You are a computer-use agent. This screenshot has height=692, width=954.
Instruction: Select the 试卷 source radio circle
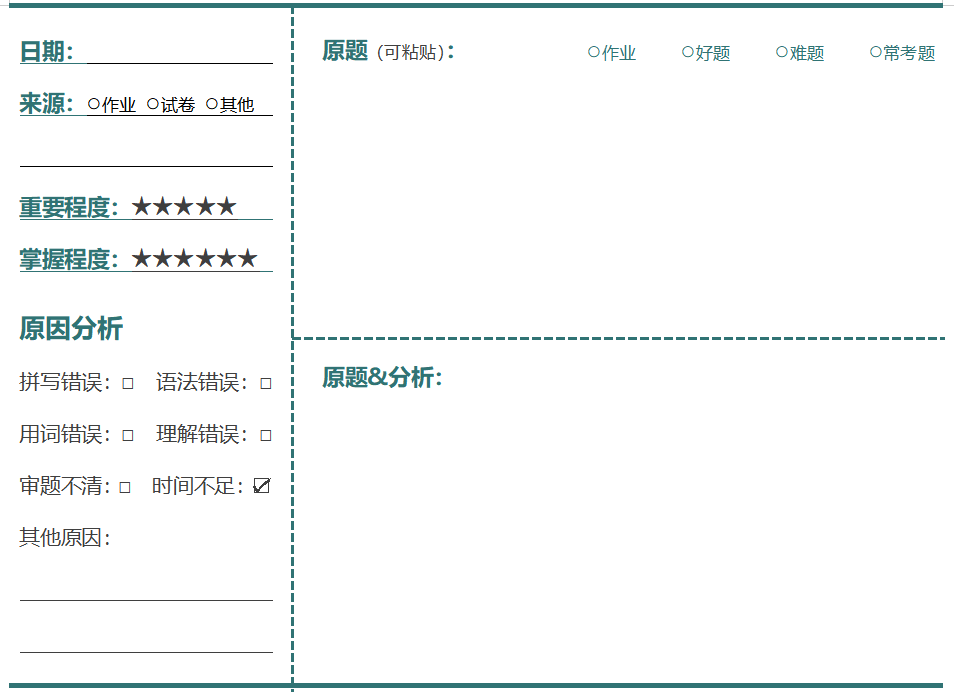[153, 104]
